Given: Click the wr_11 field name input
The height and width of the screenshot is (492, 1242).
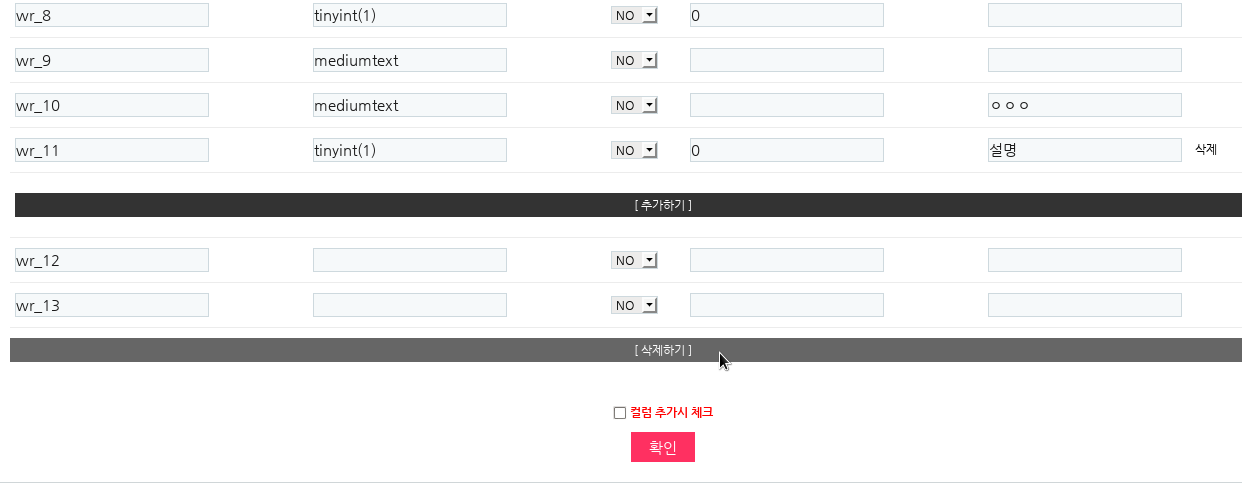Looking at the screenshot, I should coord(111,150).
